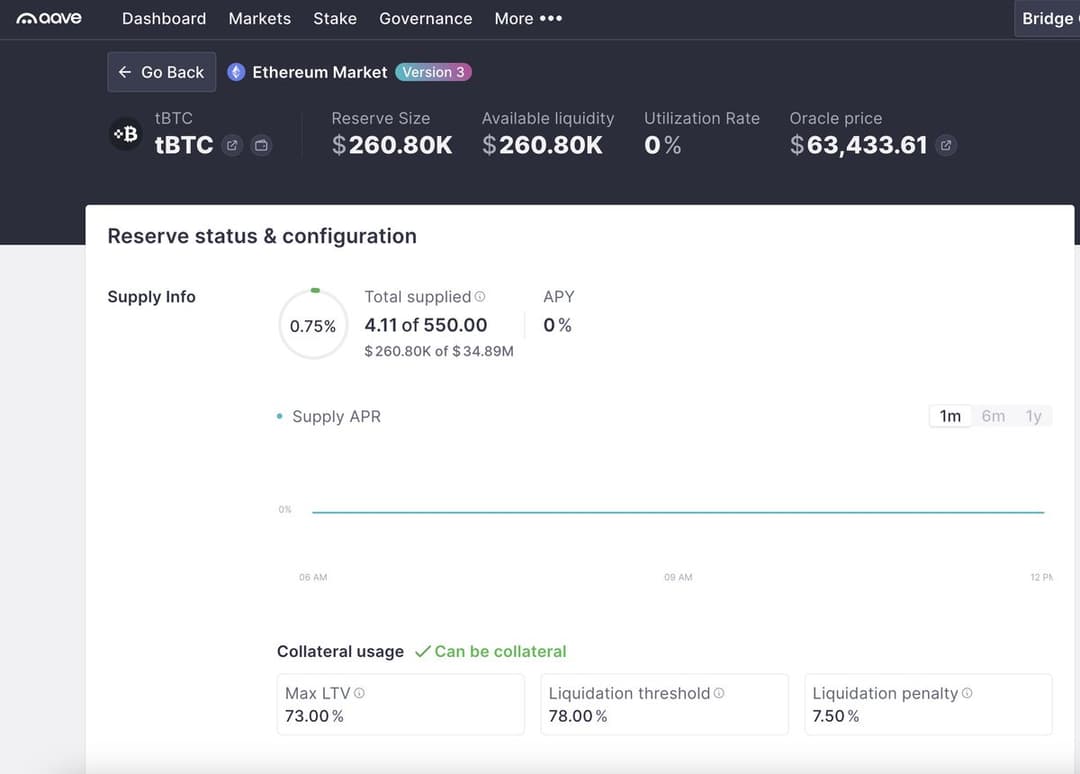The width and height of the screenshot is (1080, 774).
Task: Click the Version 3 badge
Action: tap(433, 72)
